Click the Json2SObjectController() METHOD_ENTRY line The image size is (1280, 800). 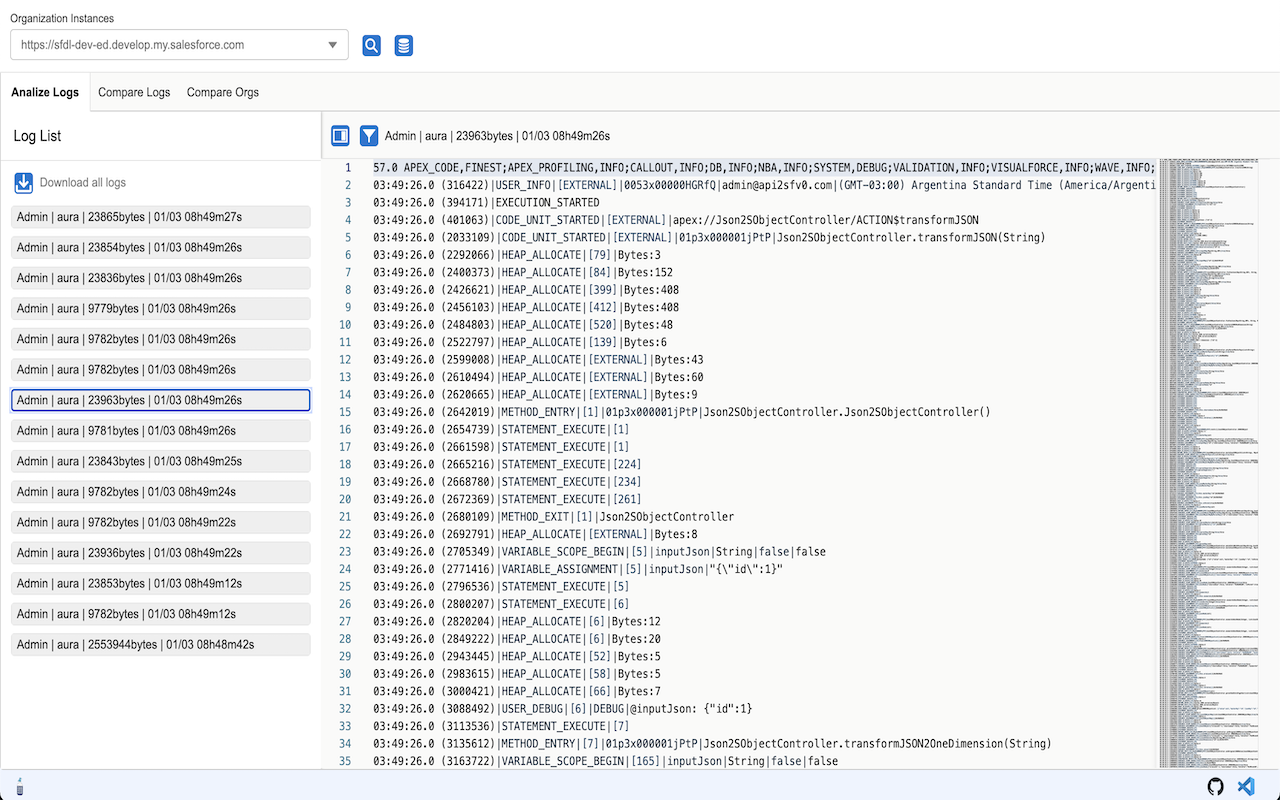pos(682,412)
